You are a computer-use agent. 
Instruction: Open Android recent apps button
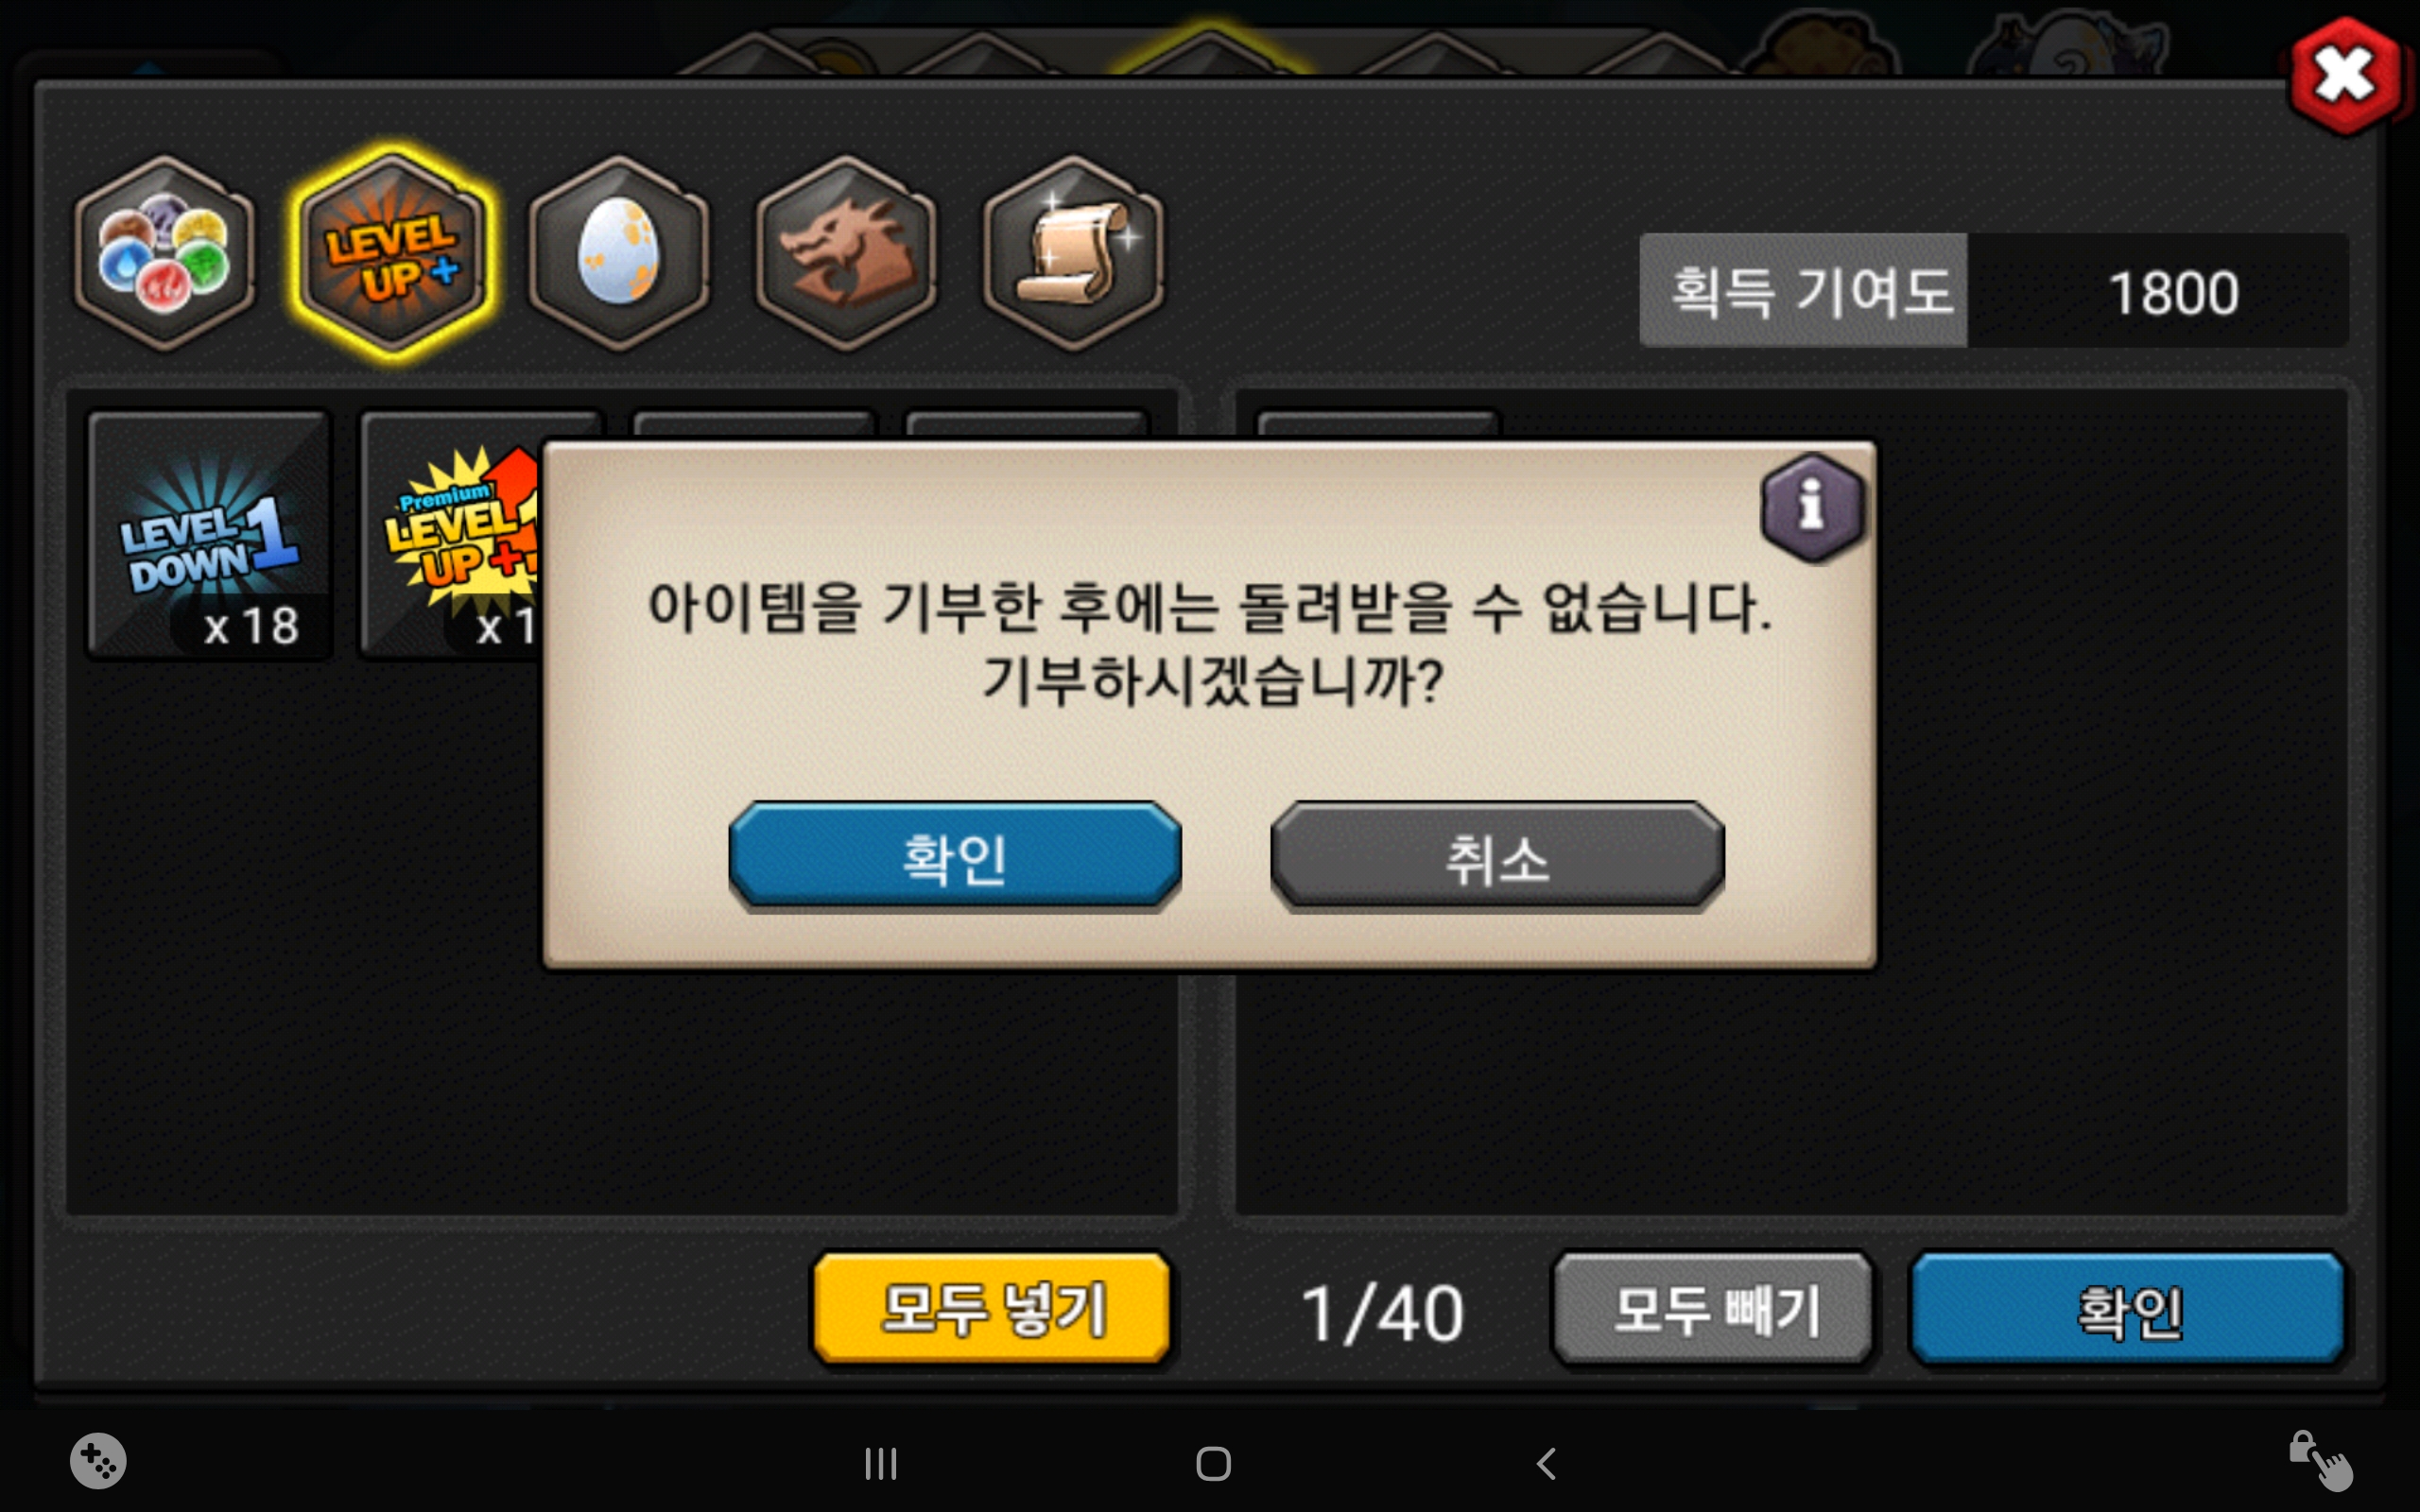pos(881,1464)
